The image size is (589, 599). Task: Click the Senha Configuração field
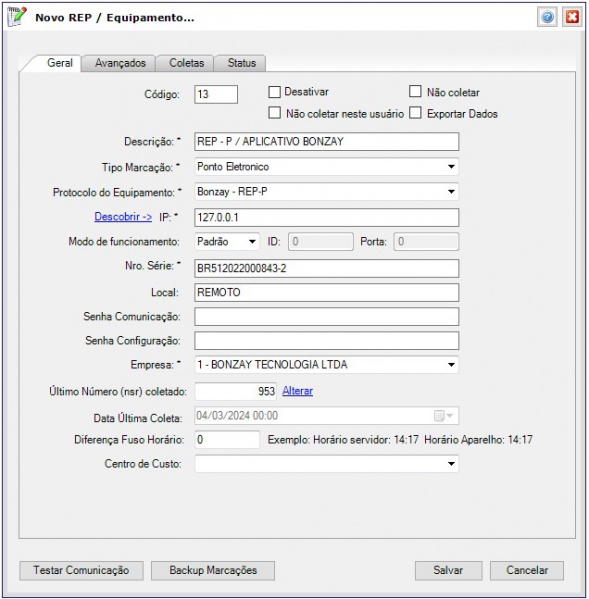pyautogui.click(x=327, y=341)
